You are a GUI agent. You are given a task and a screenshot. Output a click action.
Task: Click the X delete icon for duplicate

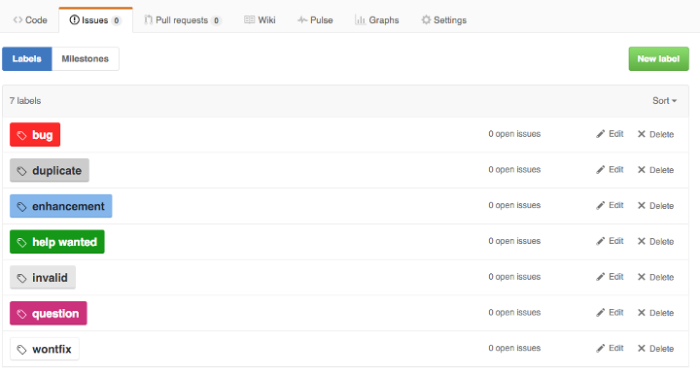642,170
